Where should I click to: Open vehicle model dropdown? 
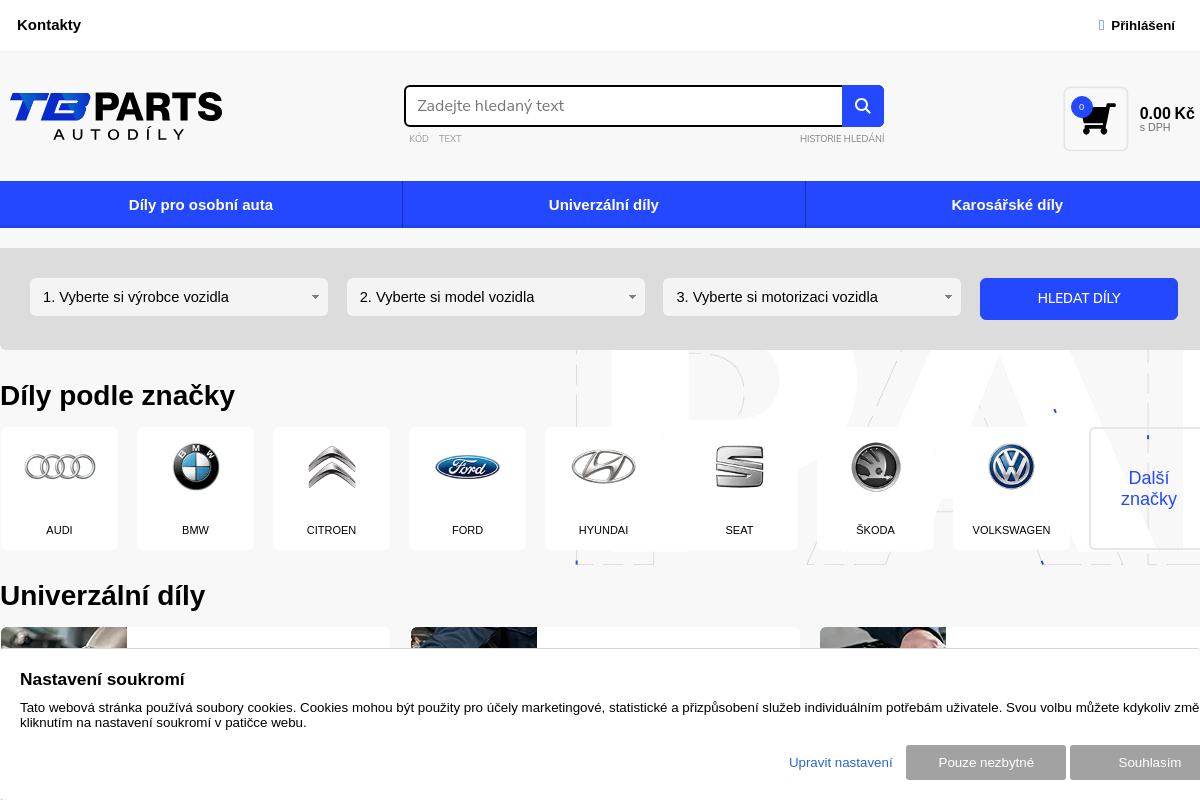pos(496,297)
